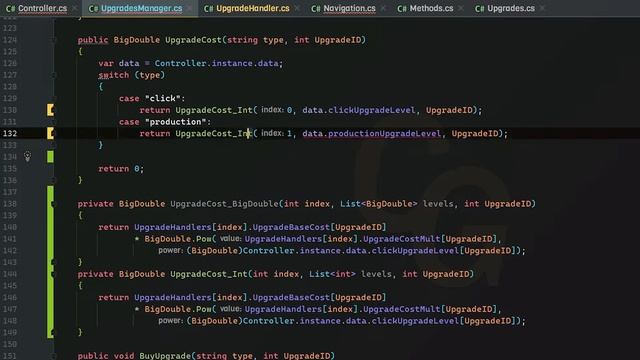Screen dimensions: 640x360
Task: Click the 'power:' hint on line 142
Action: (x=170, y=250)
